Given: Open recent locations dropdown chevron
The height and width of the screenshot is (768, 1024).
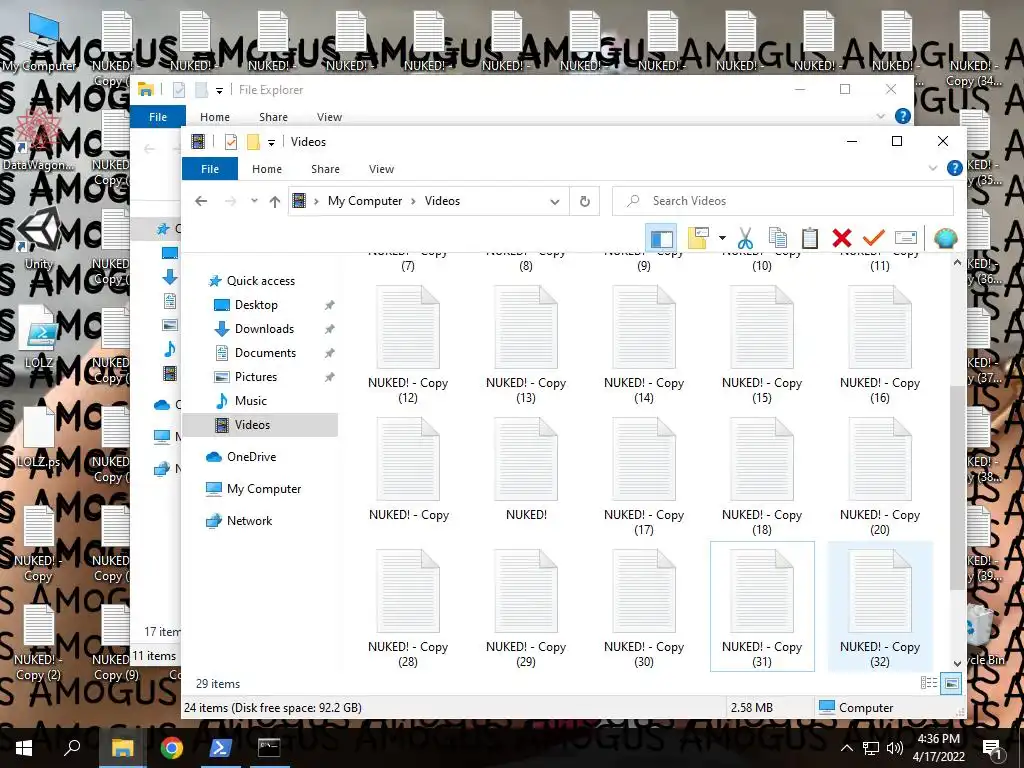Looking at the screenshot, I should tap(254, 201).
